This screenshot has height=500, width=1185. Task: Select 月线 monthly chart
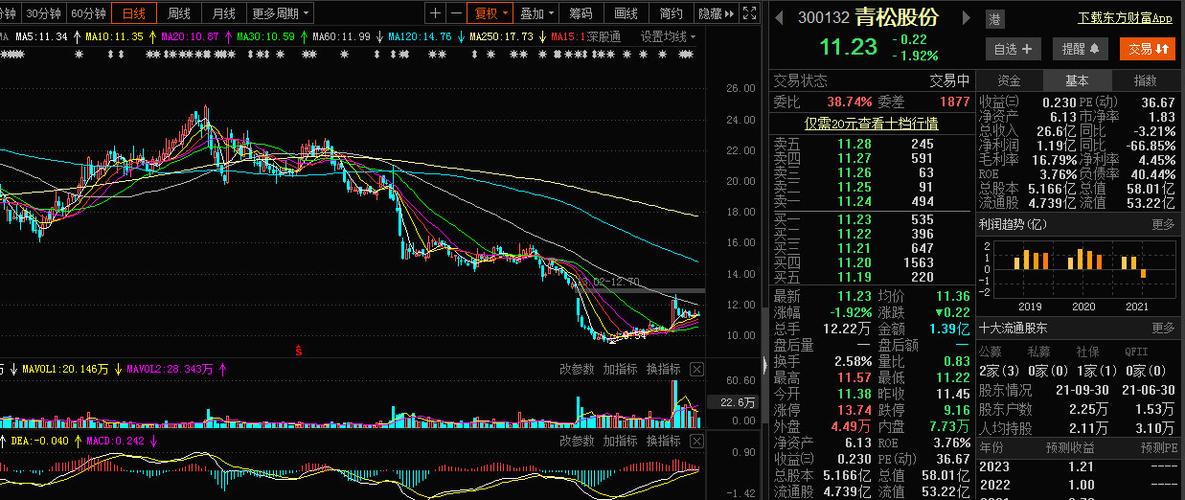(x=224, y=13)
